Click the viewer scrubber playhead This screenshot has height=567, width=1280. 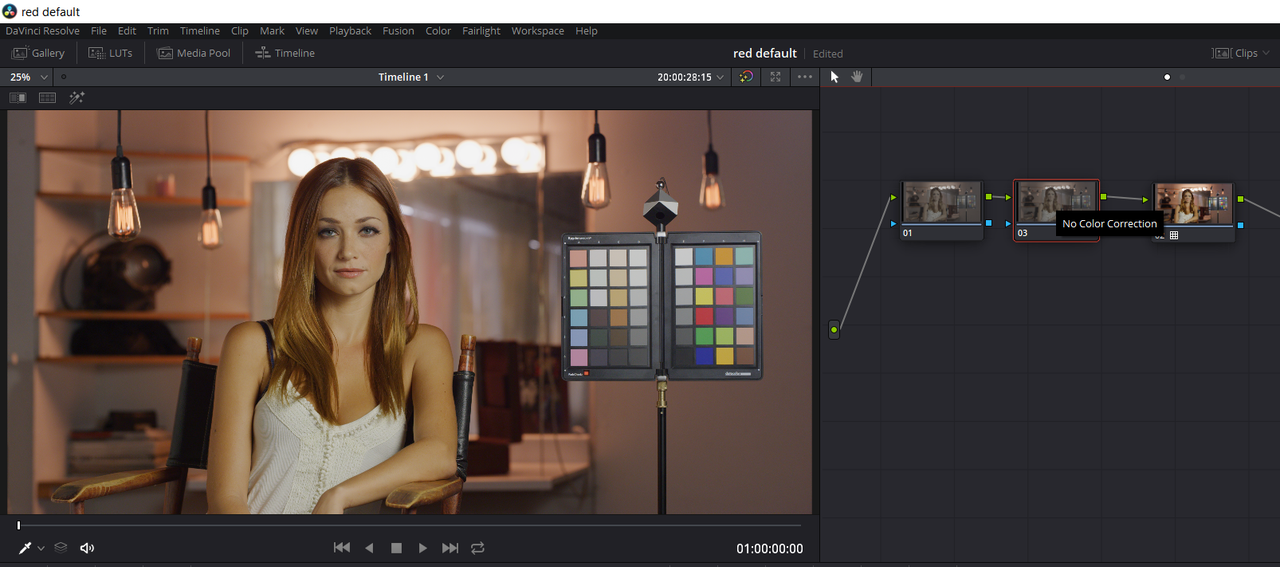[x=18, y=525]
